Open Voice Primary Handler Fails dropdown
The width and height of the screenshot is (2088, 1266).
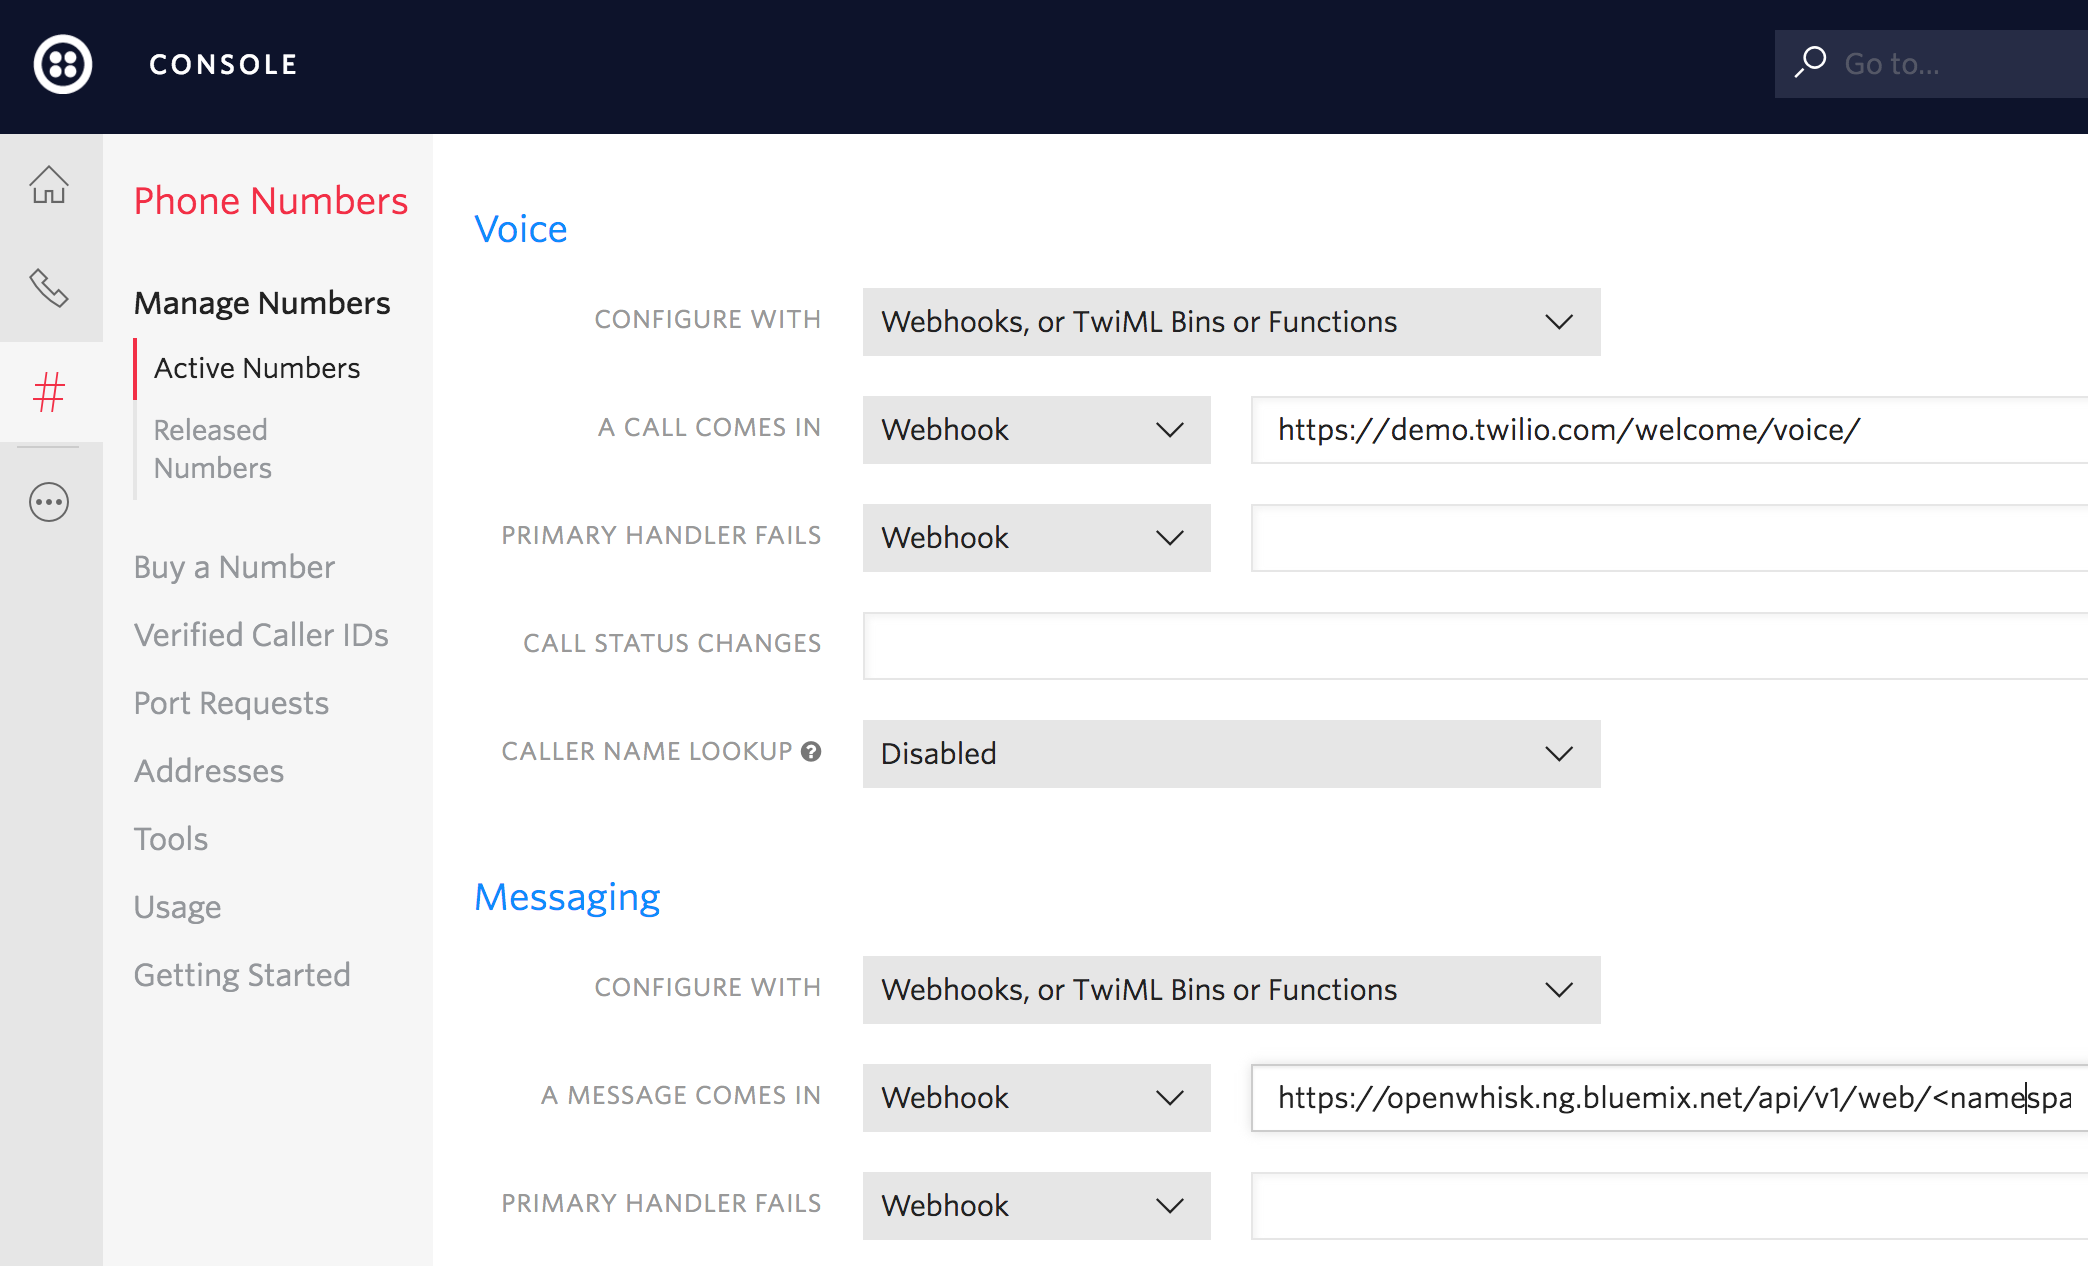click(1035, 538)
